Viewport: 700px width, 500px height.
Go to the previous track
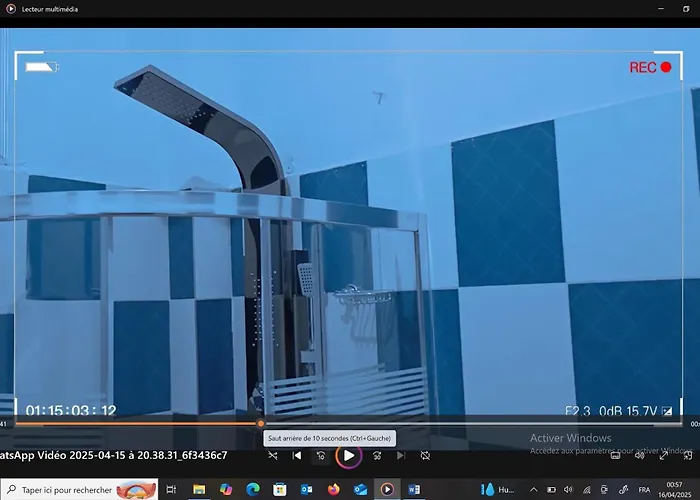tap(297, 455)
